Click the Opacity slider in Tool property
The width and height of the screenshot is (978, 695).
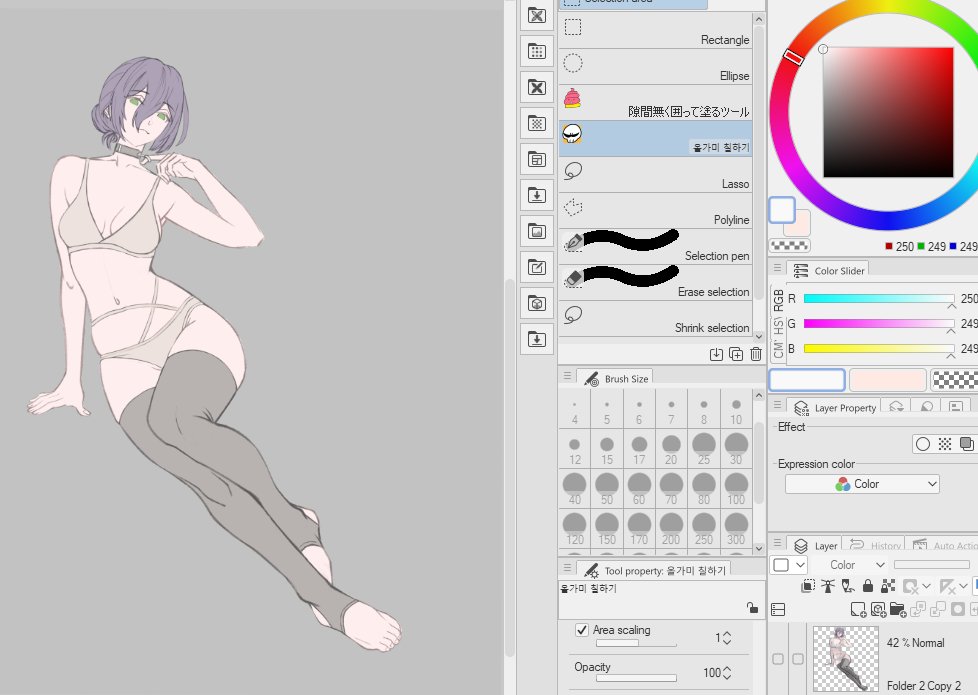pos(636,678)
